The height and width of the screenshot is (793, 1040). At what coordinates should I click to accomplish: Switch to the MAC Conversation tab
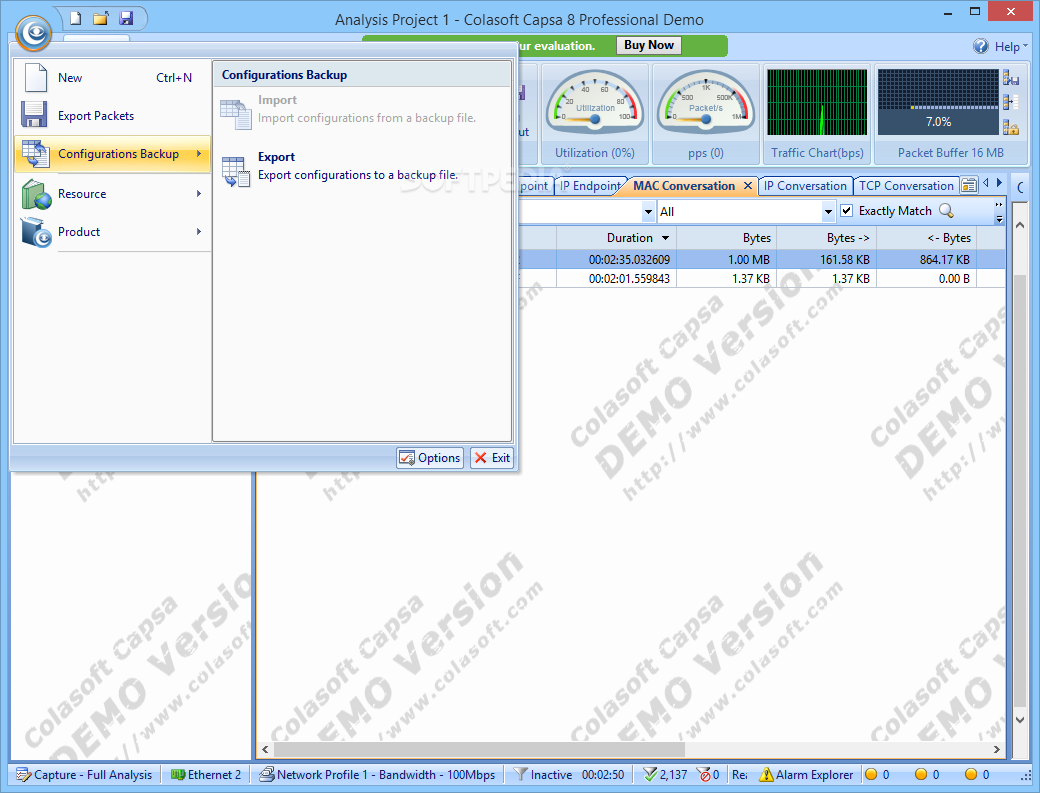[684, 186]
